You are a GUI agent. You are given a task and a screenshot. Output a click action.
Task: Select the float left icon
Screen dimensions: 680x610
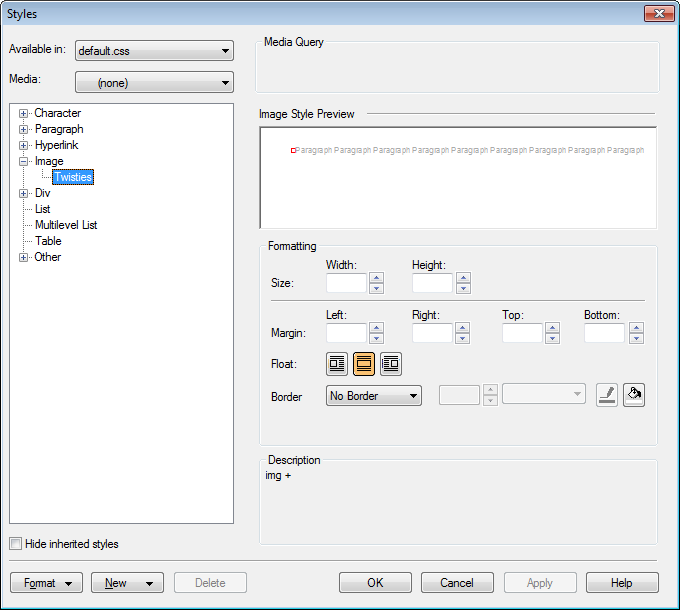tap(337, 364)
